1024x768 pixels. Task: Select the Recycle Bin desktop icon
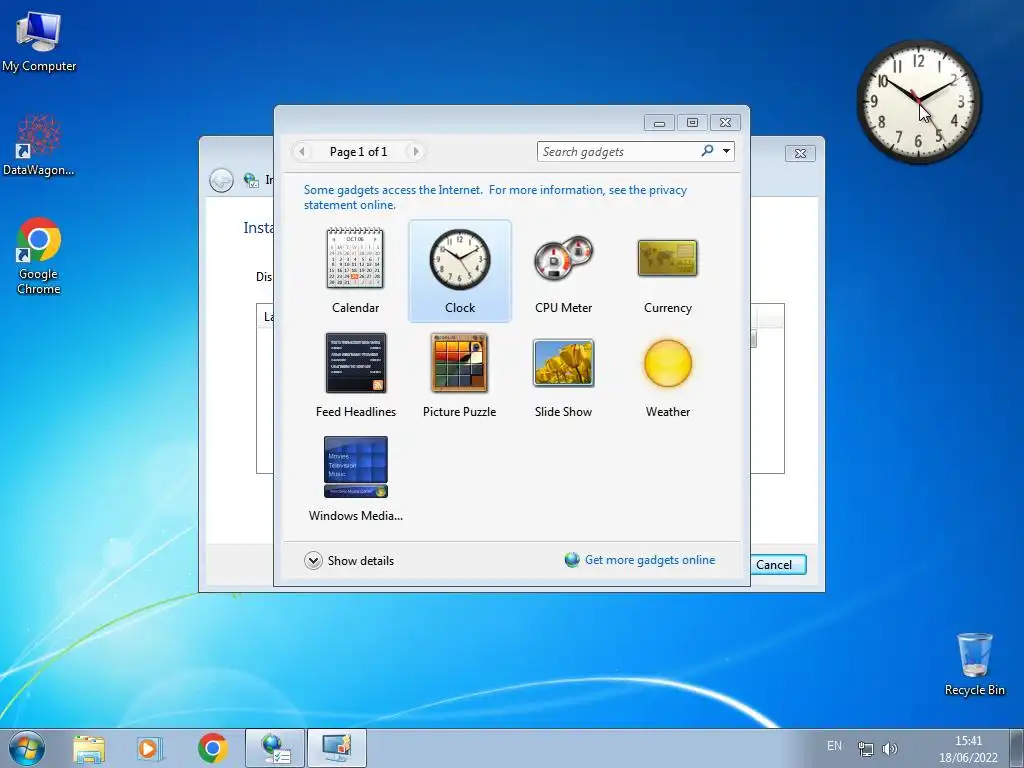(974, 665)
